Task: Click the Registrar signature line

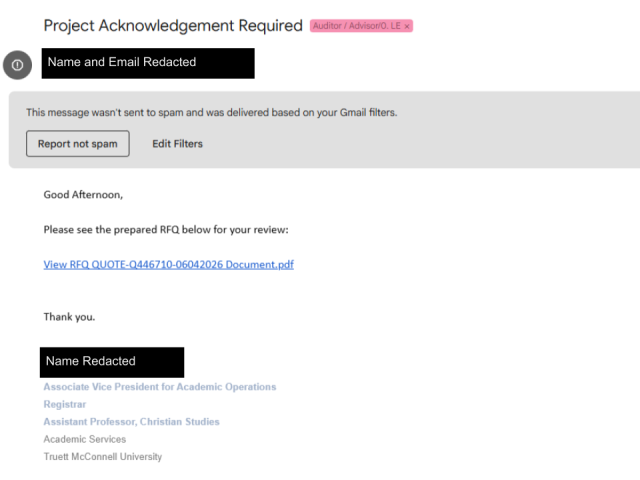Action: tap(65, 404)
